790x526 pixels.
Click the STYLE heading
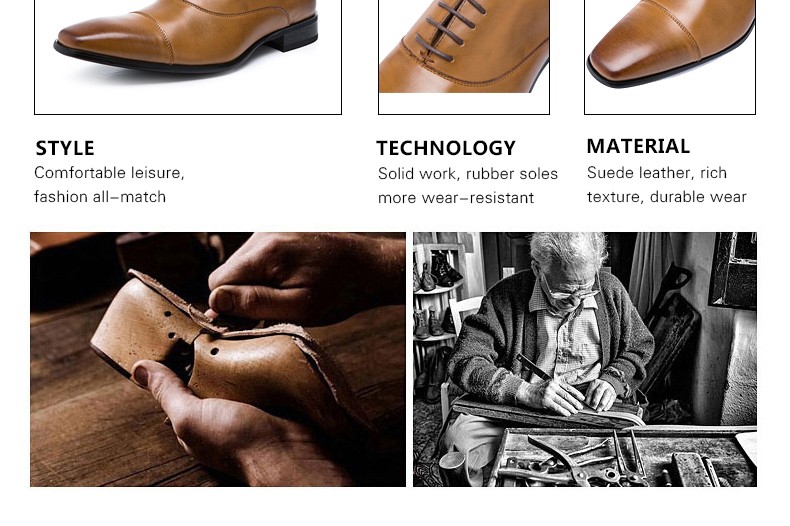[65, 148]
